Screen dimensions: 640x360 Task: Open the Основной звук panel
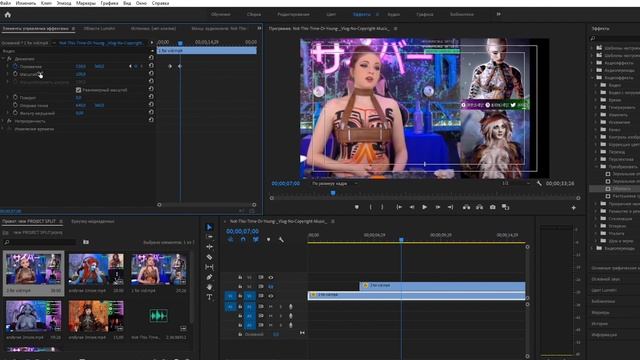pyautogui.click(x=606, y=279)
